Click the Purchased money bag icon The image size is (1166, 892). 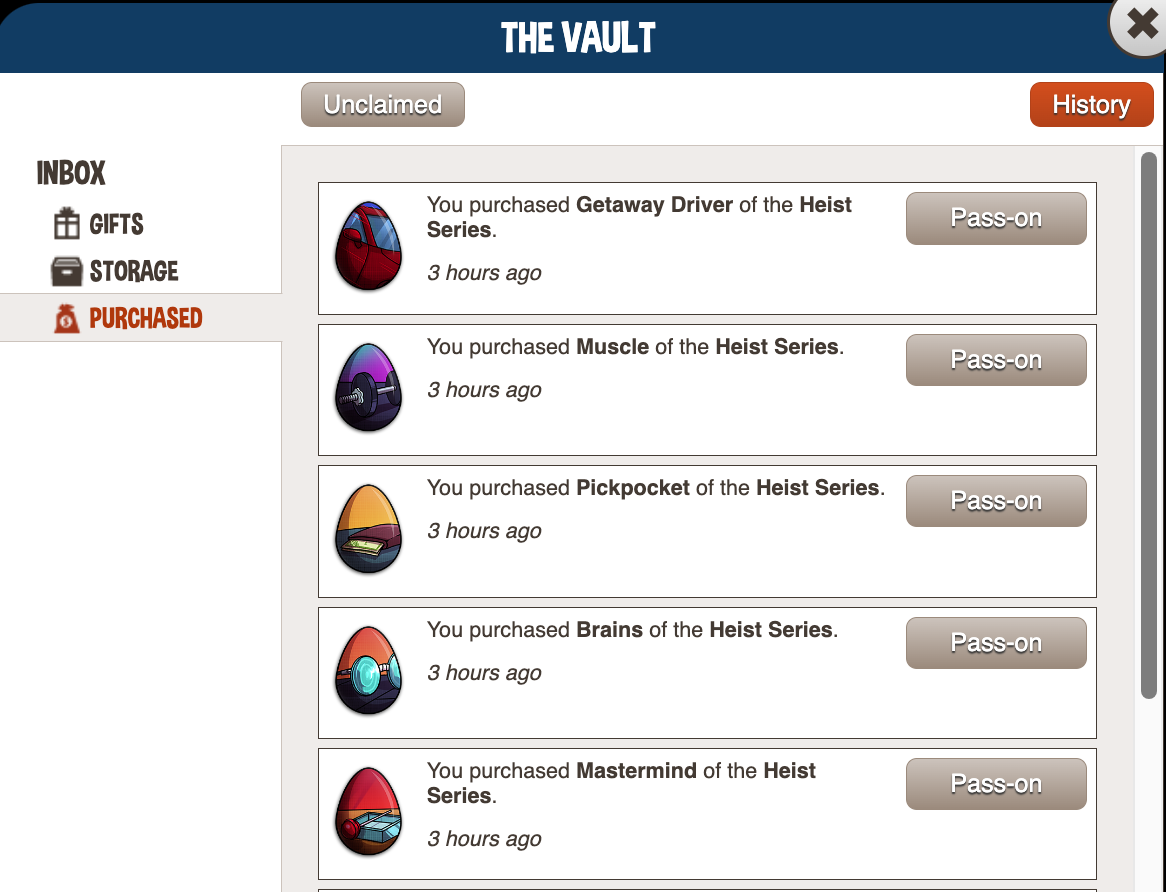(66, 318)
